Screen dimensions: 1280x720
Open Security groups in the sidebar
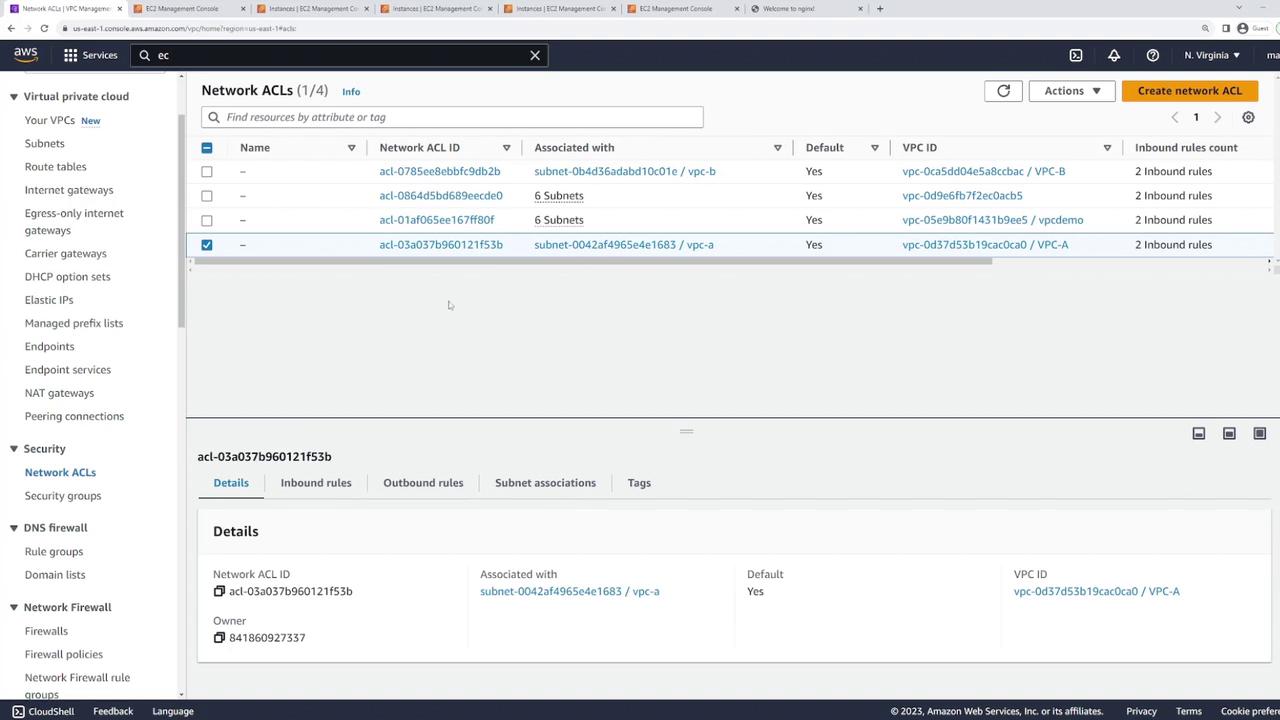(x=63, y=496)
